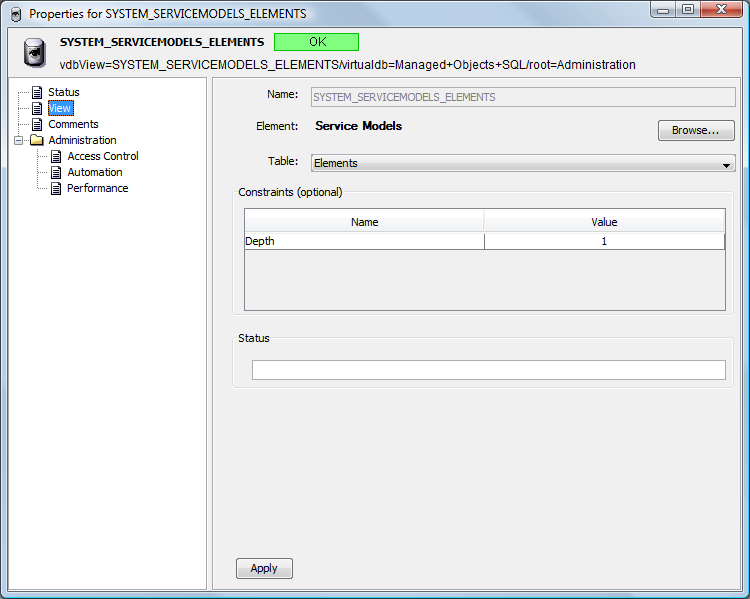Open Access Control page
Image resolution: width=750 pixels, height=599 pixels.
(103, 156)
